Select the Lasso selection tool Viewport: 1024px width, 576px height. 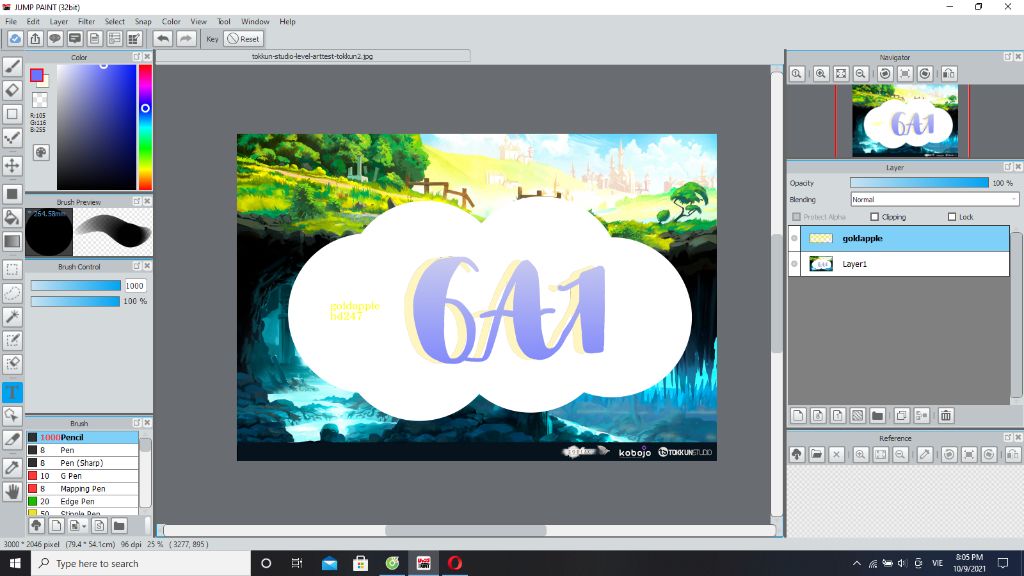point(12,293)
